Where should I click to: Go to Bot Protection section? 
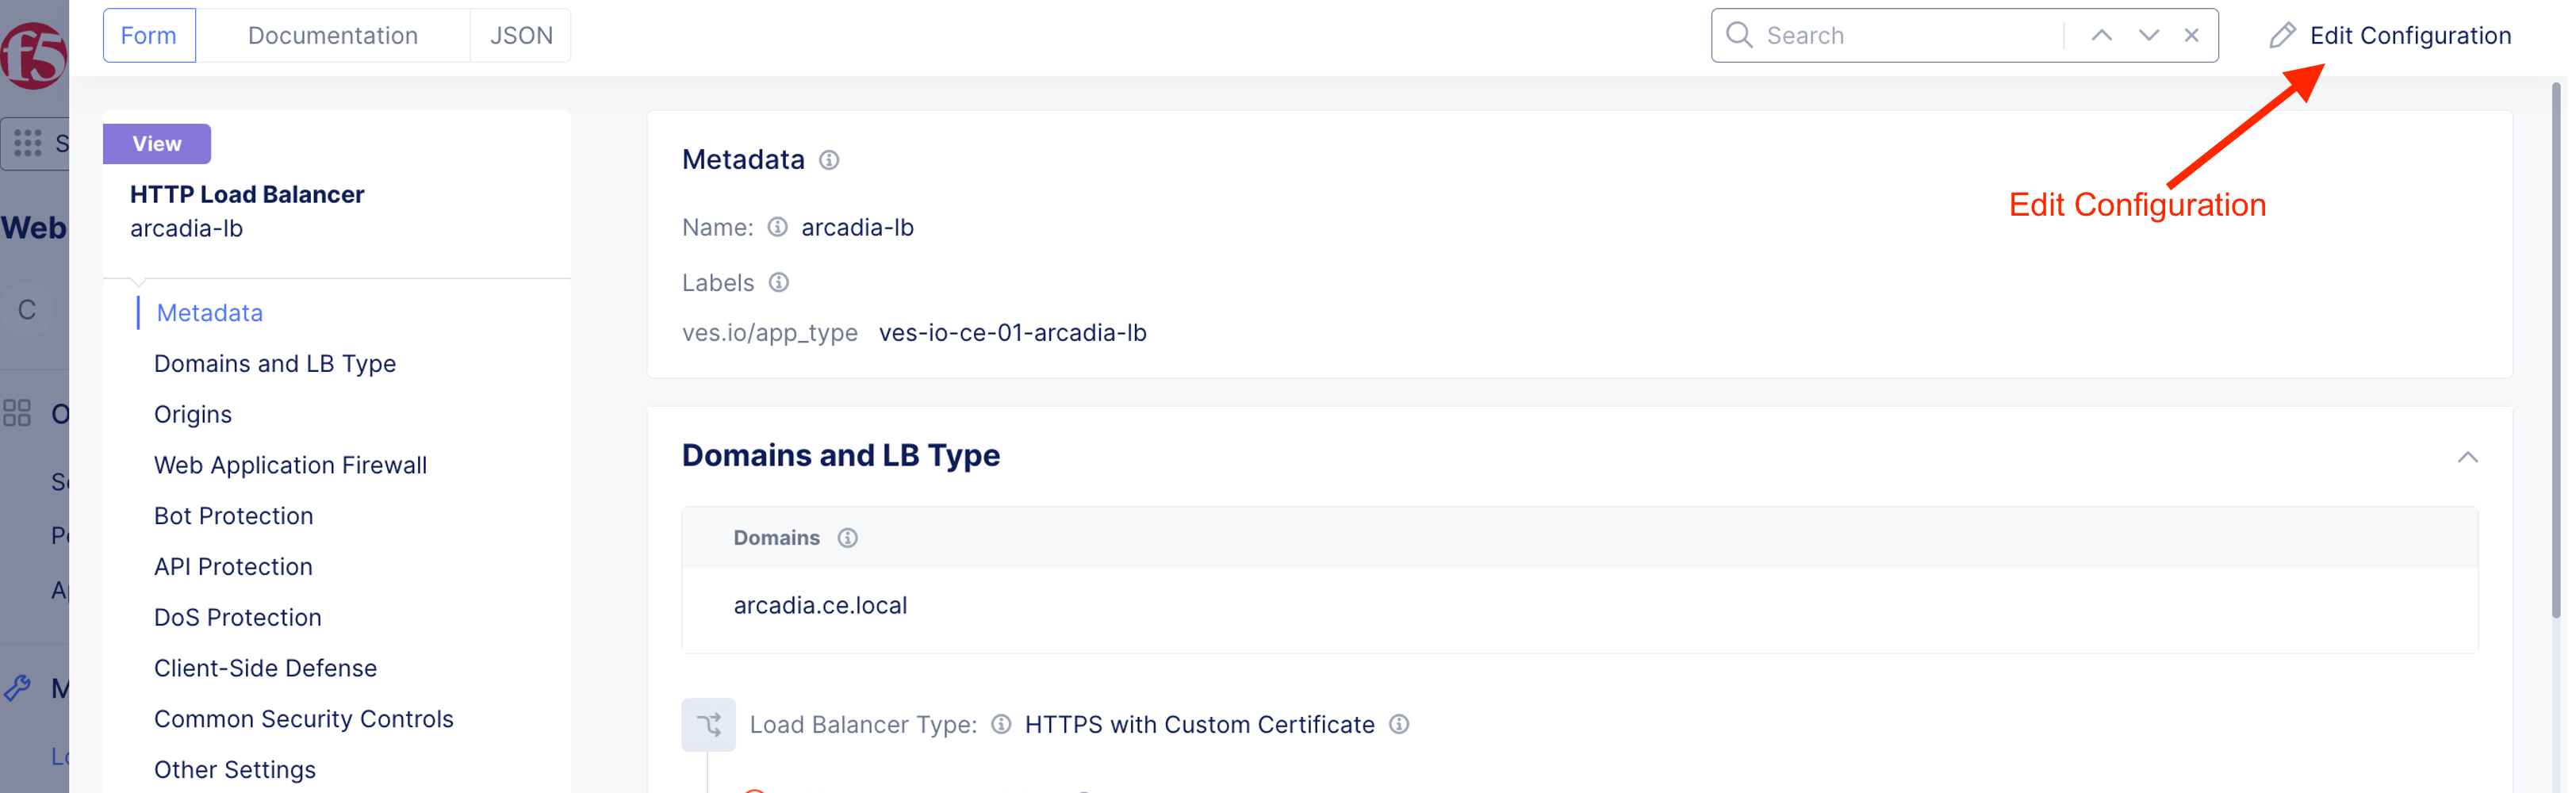[233, 516]
